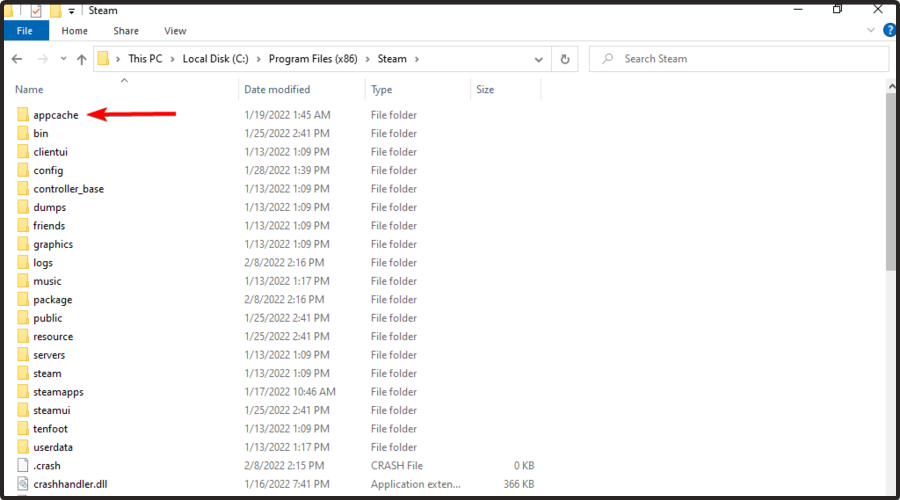Image resolution: width=900 pixels, height=500 pixels.
Task: Click the CRASH File type cell
Action: (x=397, y=466)
